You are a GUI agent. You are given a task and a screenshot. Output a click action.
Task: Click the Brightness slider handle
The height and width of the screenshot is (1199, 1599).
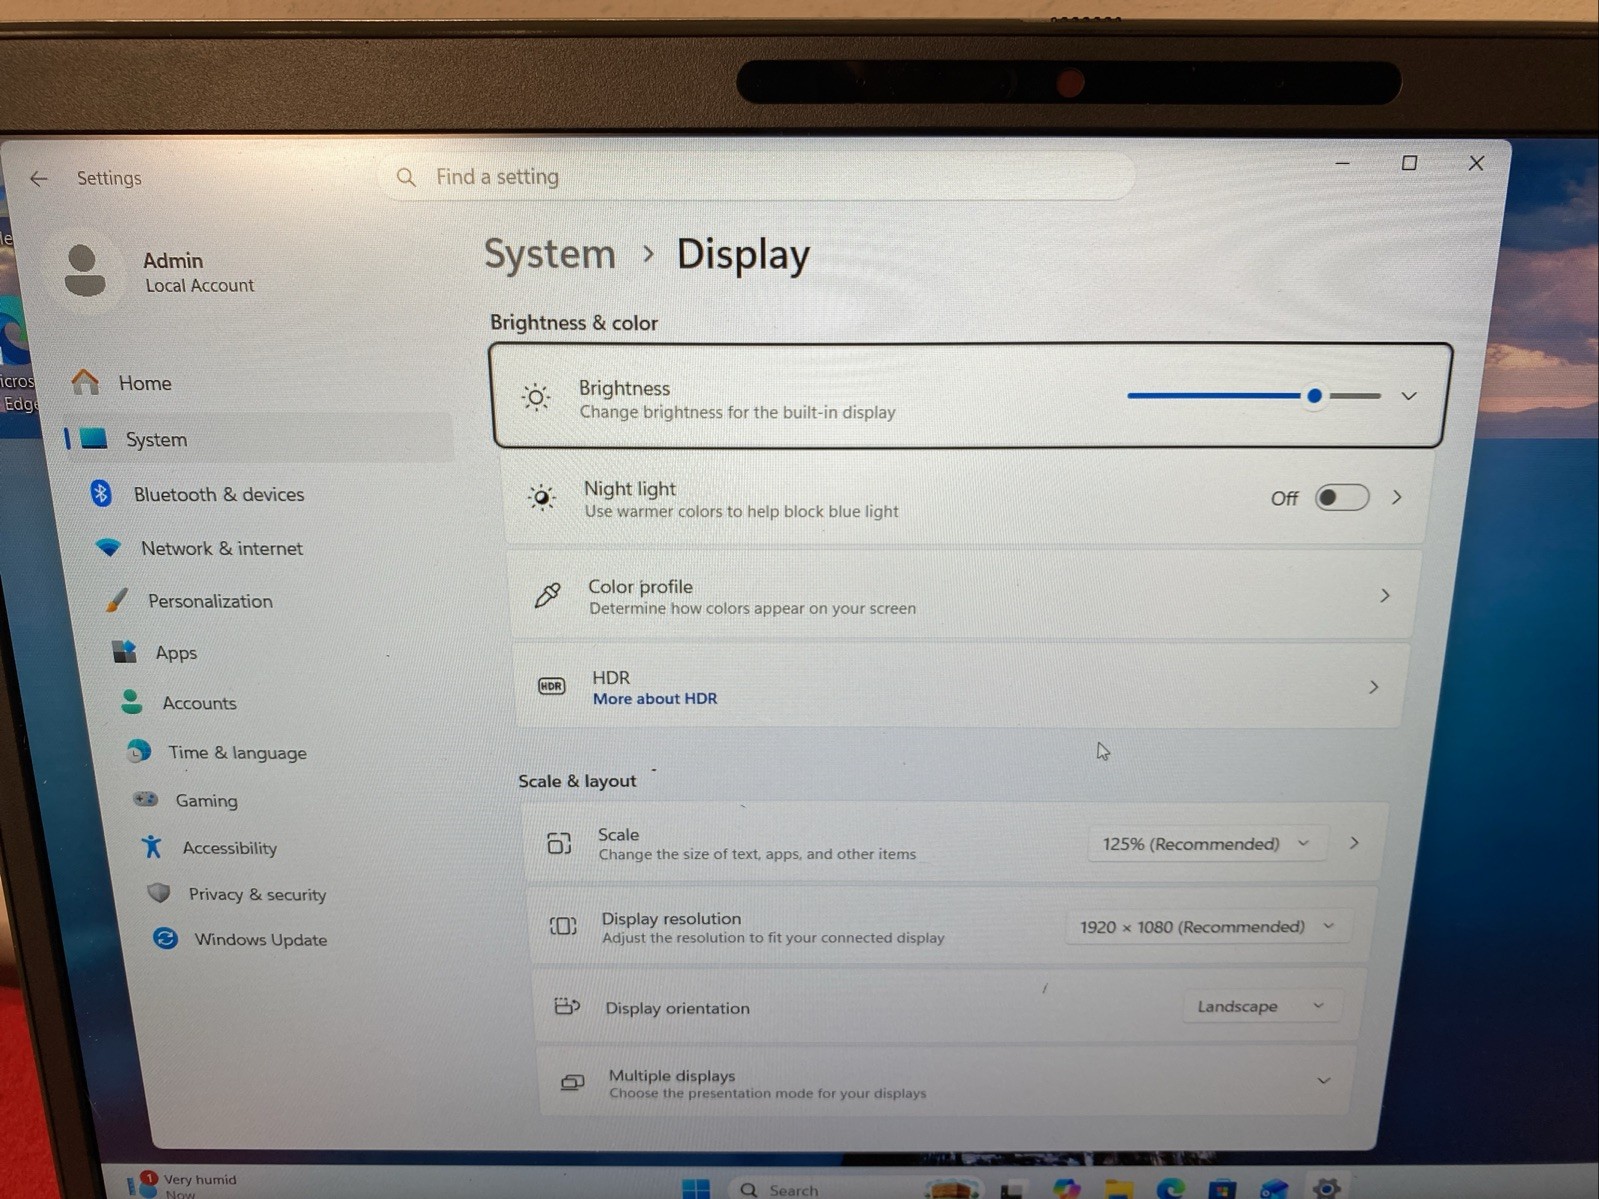pyautogui.click(x=1314, y=396)
